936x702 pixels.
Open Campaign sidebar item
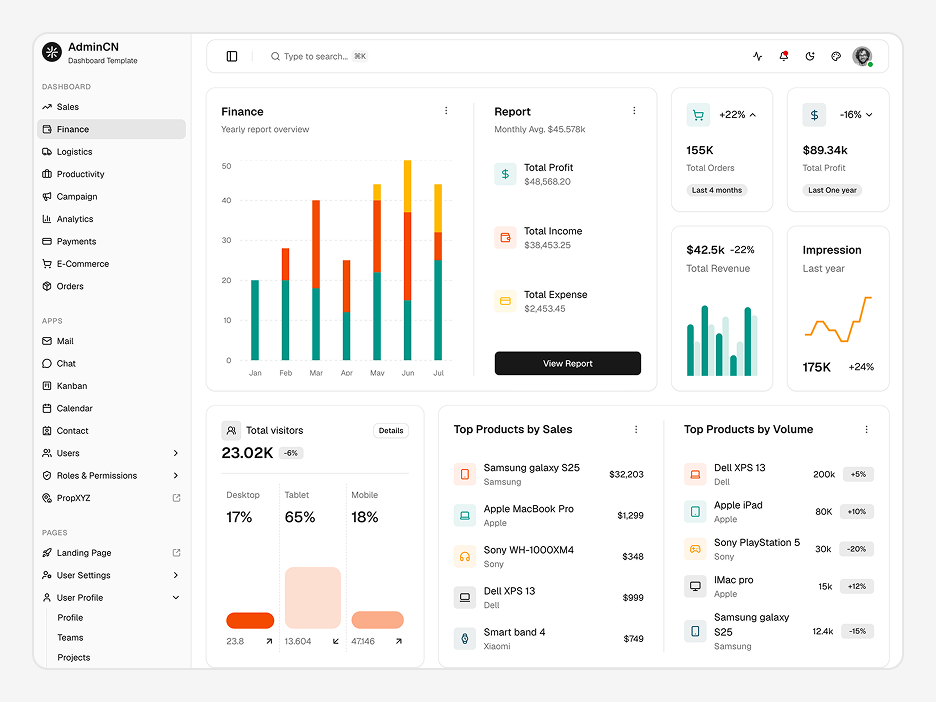[x=111, y=196]
